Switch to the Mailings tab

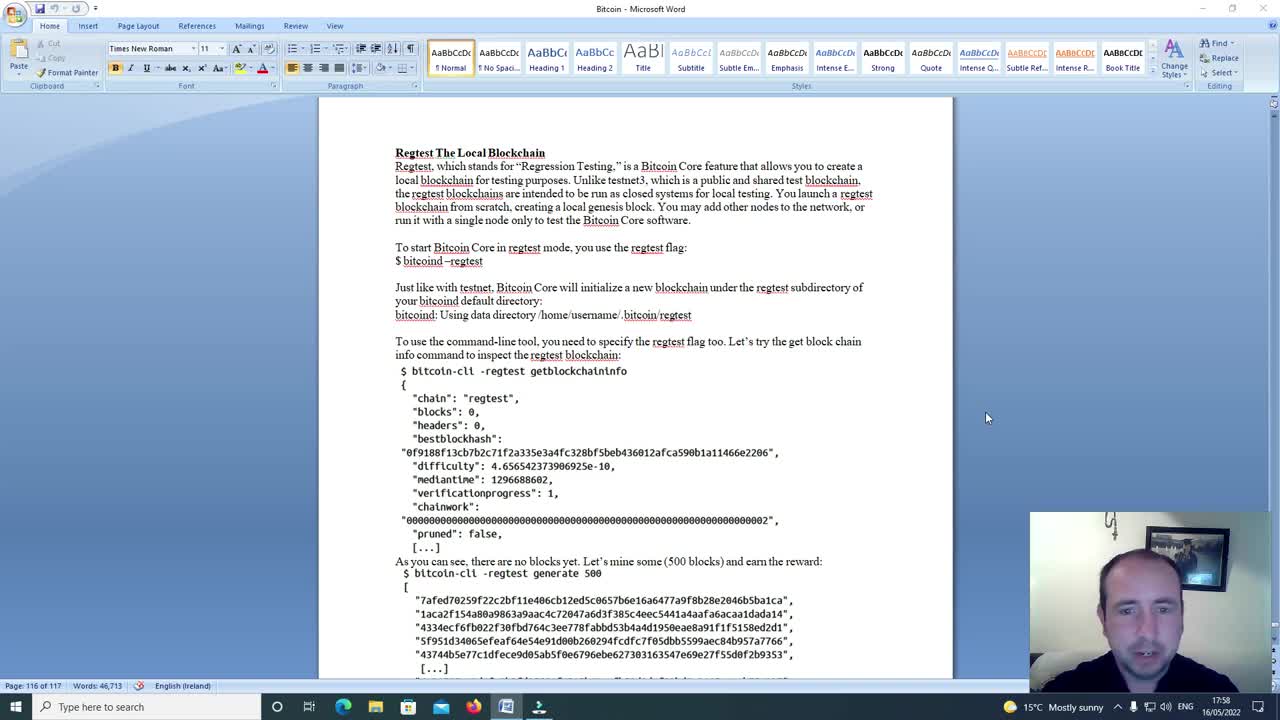coord(250,26)
